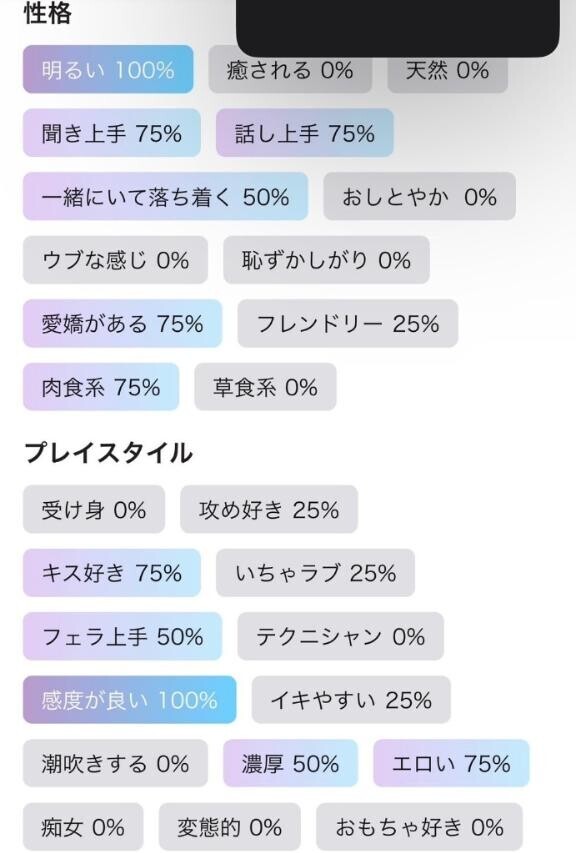Click the プレイスタイル section heading
Viewport: 576px width, 853px height.
pyautogui.click(x=108, y=452)
